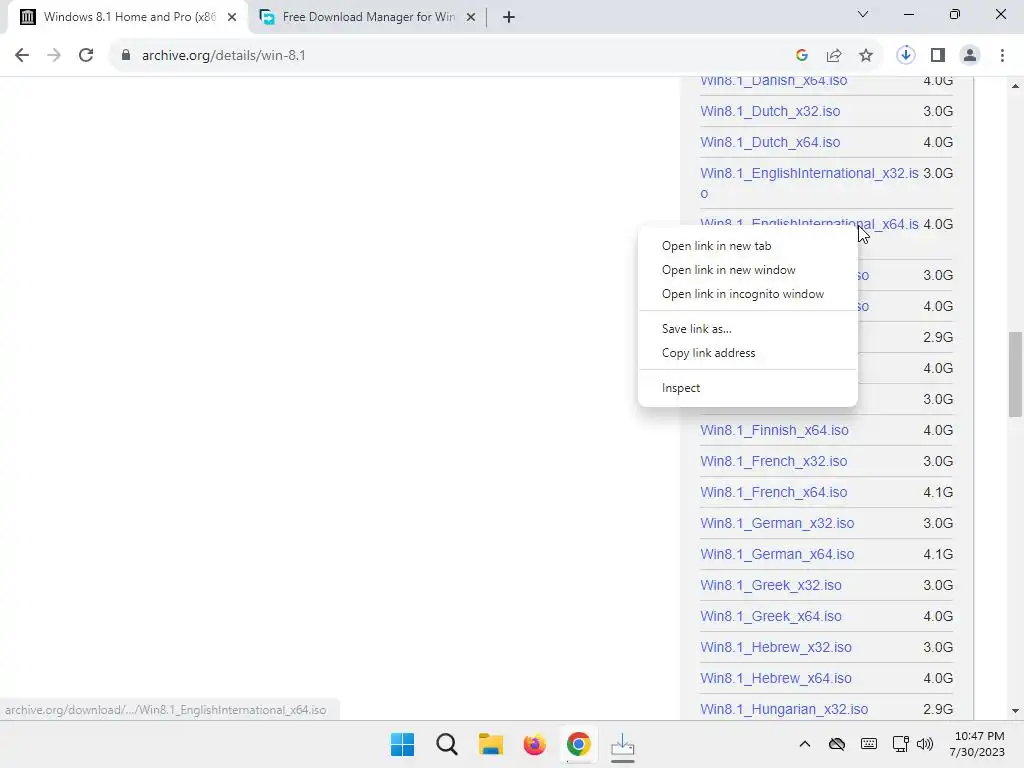Image resolution: width=1024 pixels, height=768 pixels.
Task: Open the Chrome profile icon
Action: point(970,56)
